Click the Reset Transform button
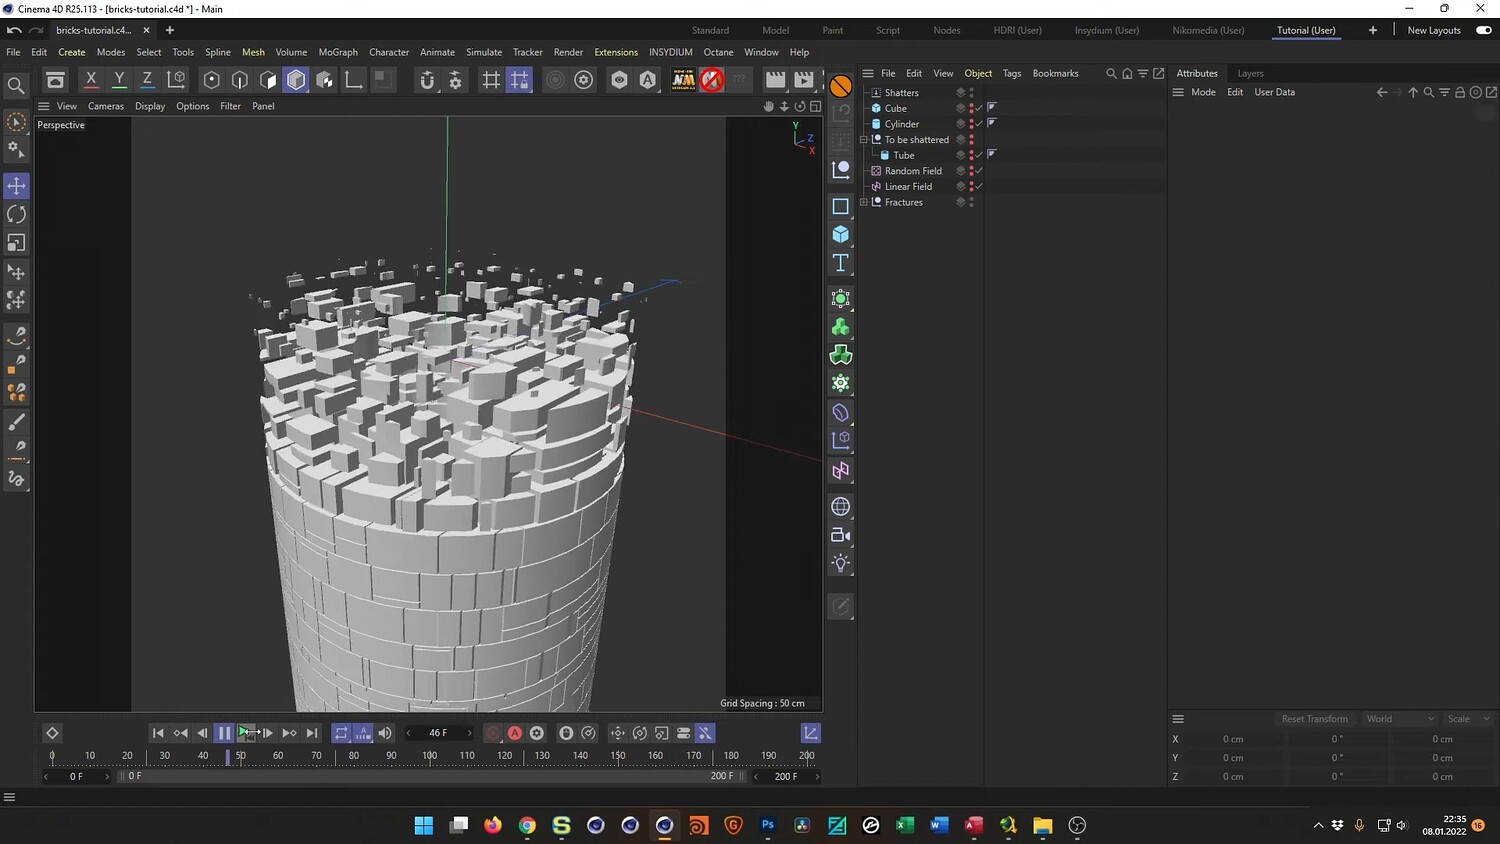This screenshot has width=1500, height=844. click(x=1314, y=719)
